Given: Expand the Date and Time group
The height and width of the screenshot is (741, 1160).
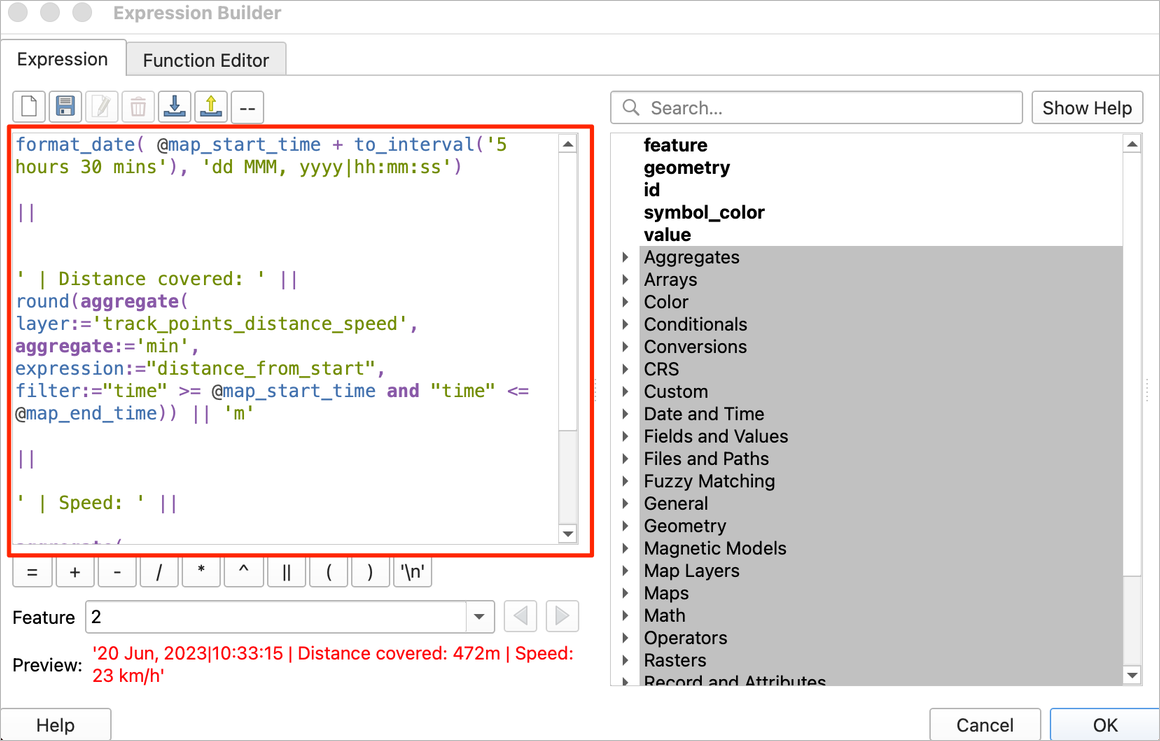Looking at the screenshot, I should point(626,414).
